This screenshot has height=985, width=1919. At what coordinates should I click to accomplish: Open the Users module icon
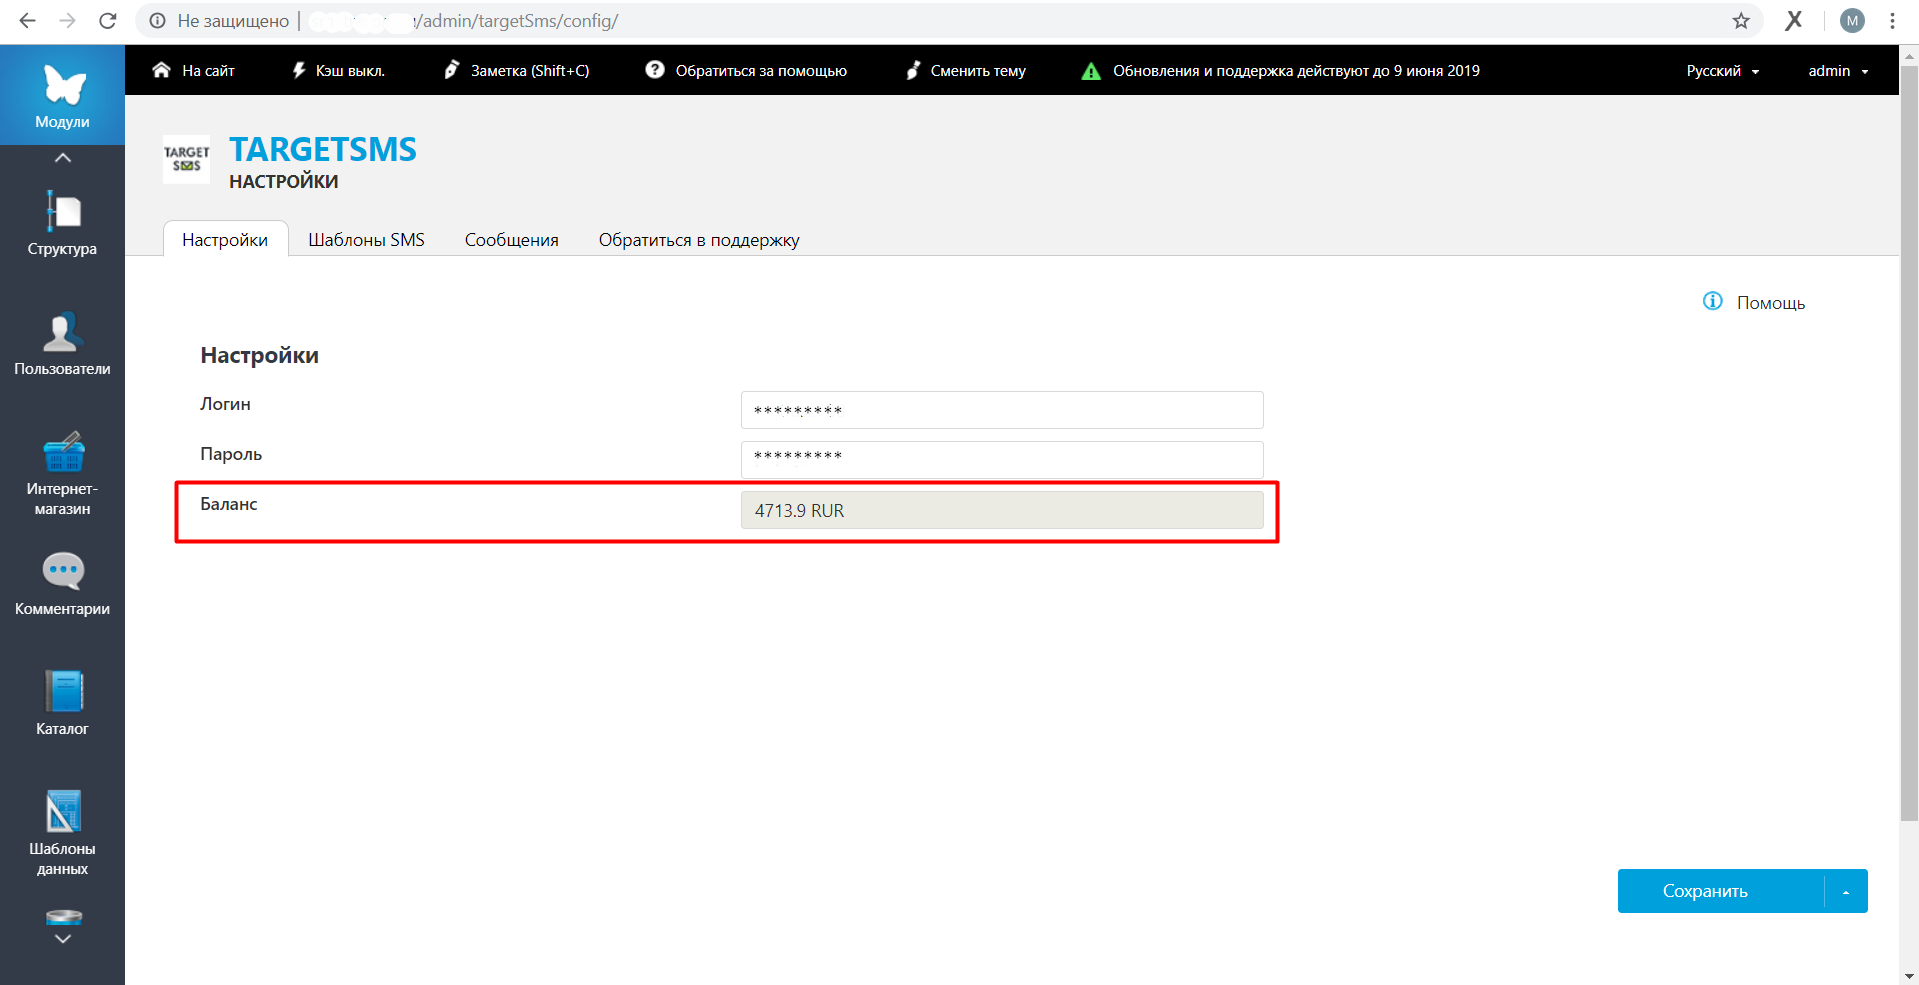coord(62,343)
